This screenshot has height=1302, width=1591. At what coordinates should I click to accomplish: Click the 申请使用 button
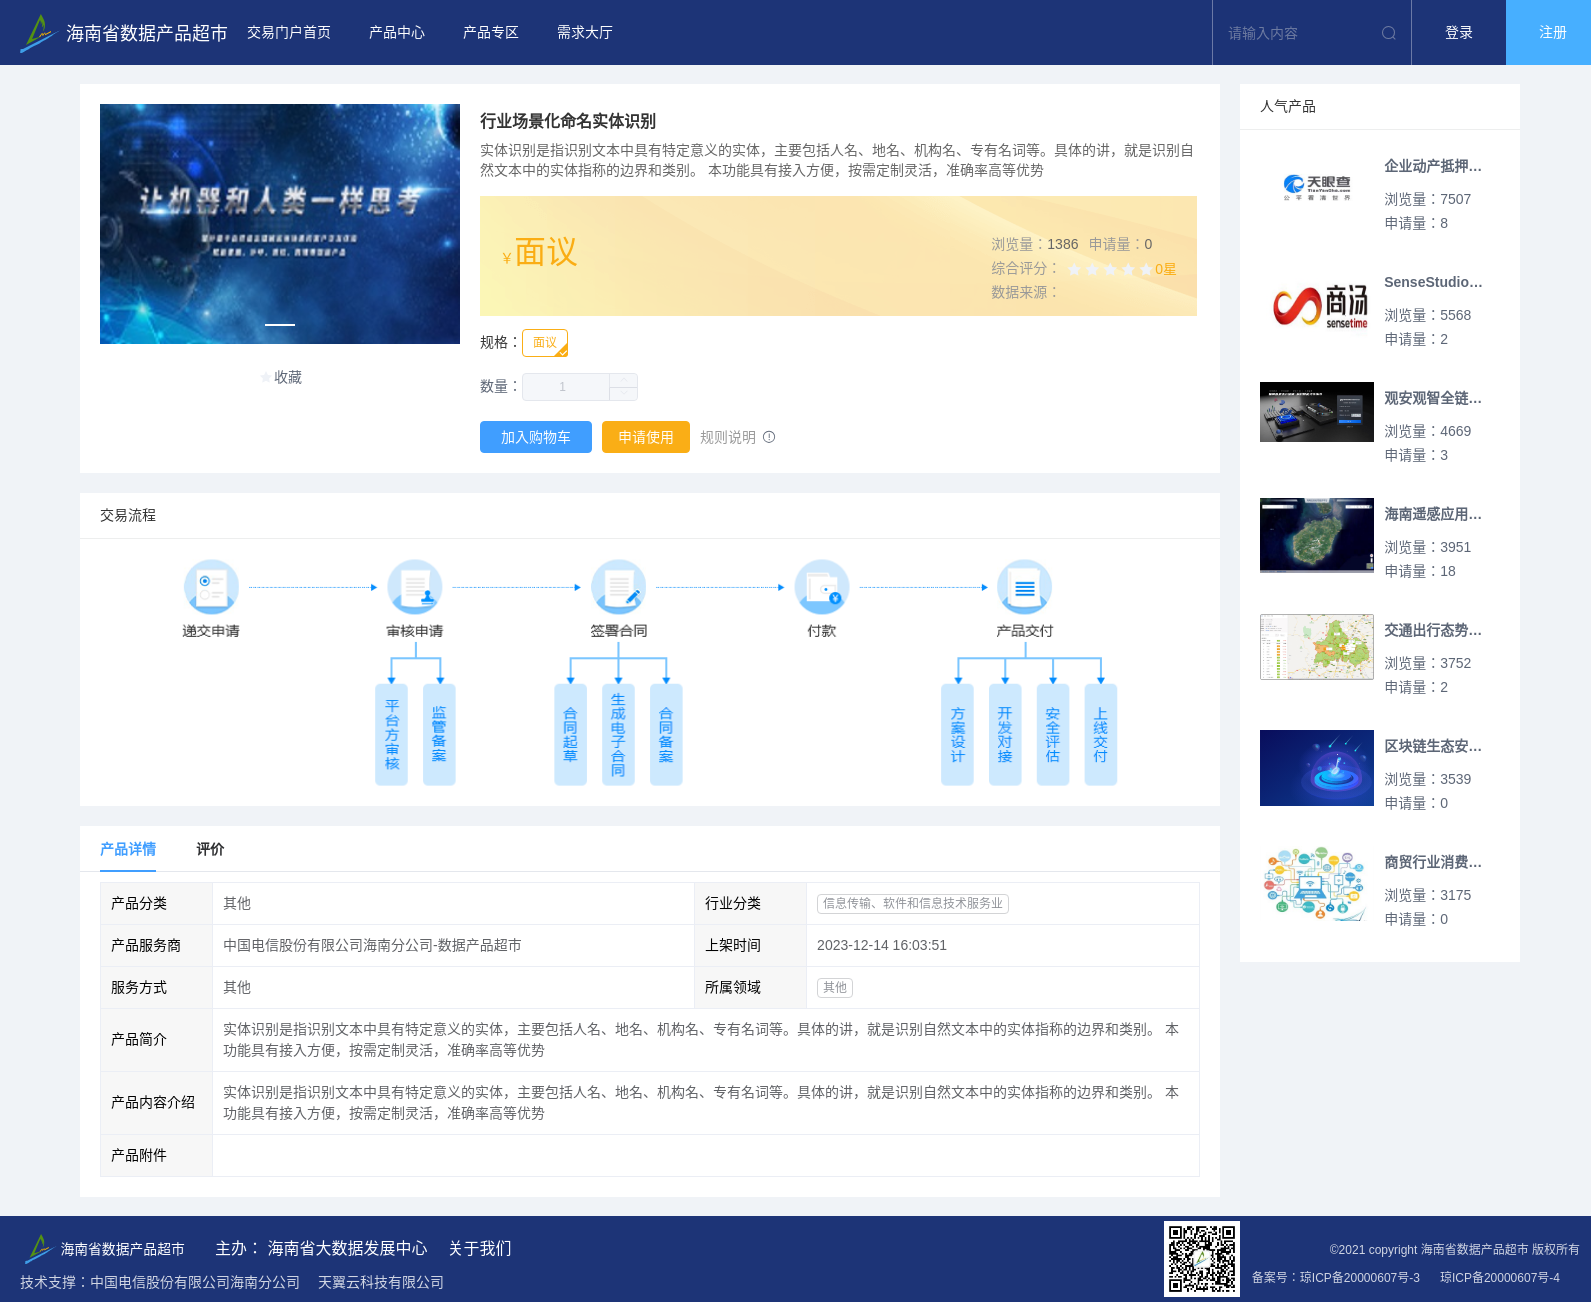click(646, 437)
